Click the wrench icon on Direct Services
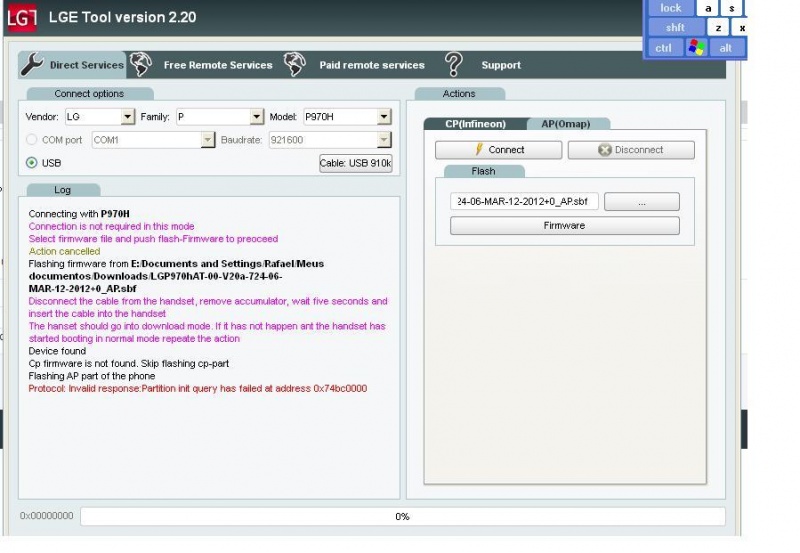The width and height of the screenshot is (800, 553). pyautogui.click(x=32, y=65)
